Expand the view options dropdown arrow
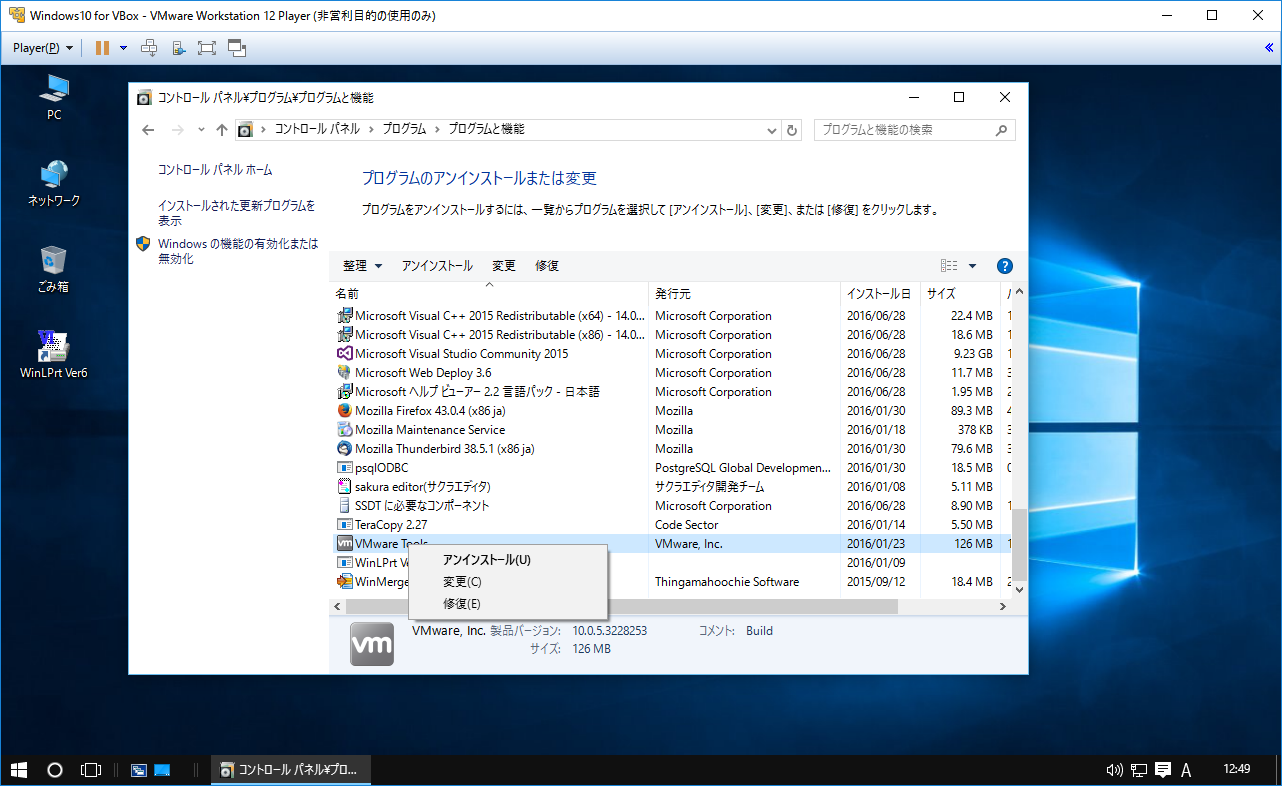Screen dimensions: 1282x786 pos(972,266)
